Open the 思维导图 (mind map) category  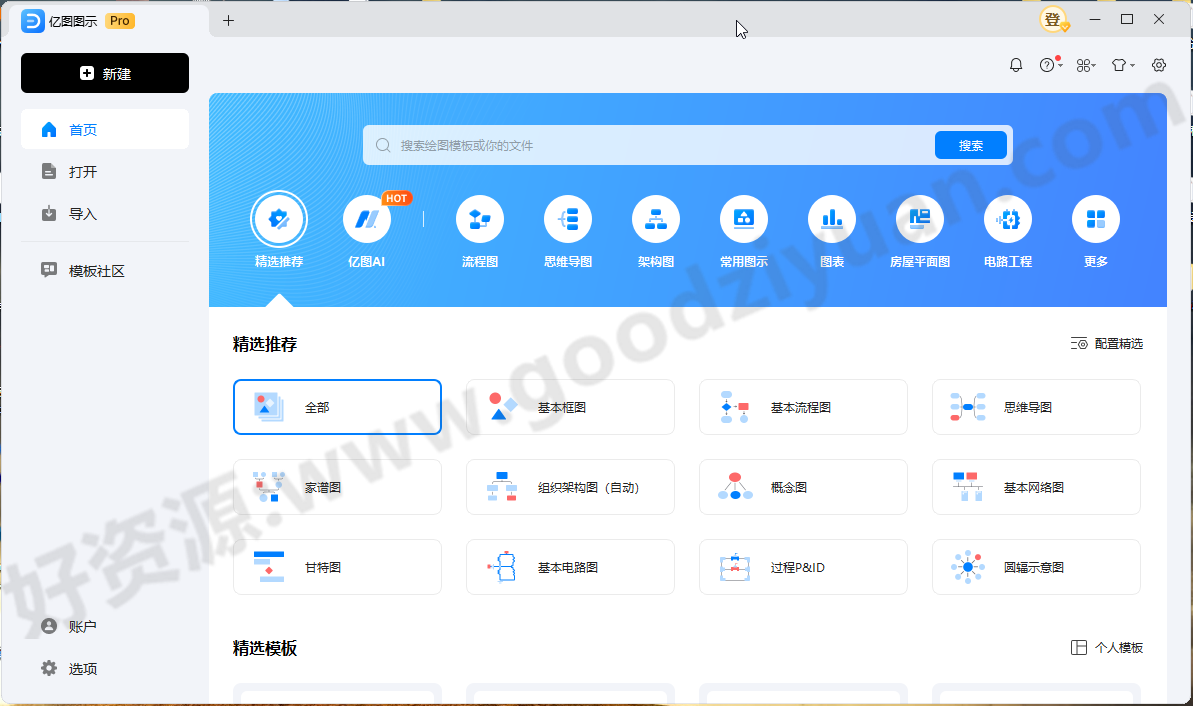click(x=567, y=218)
